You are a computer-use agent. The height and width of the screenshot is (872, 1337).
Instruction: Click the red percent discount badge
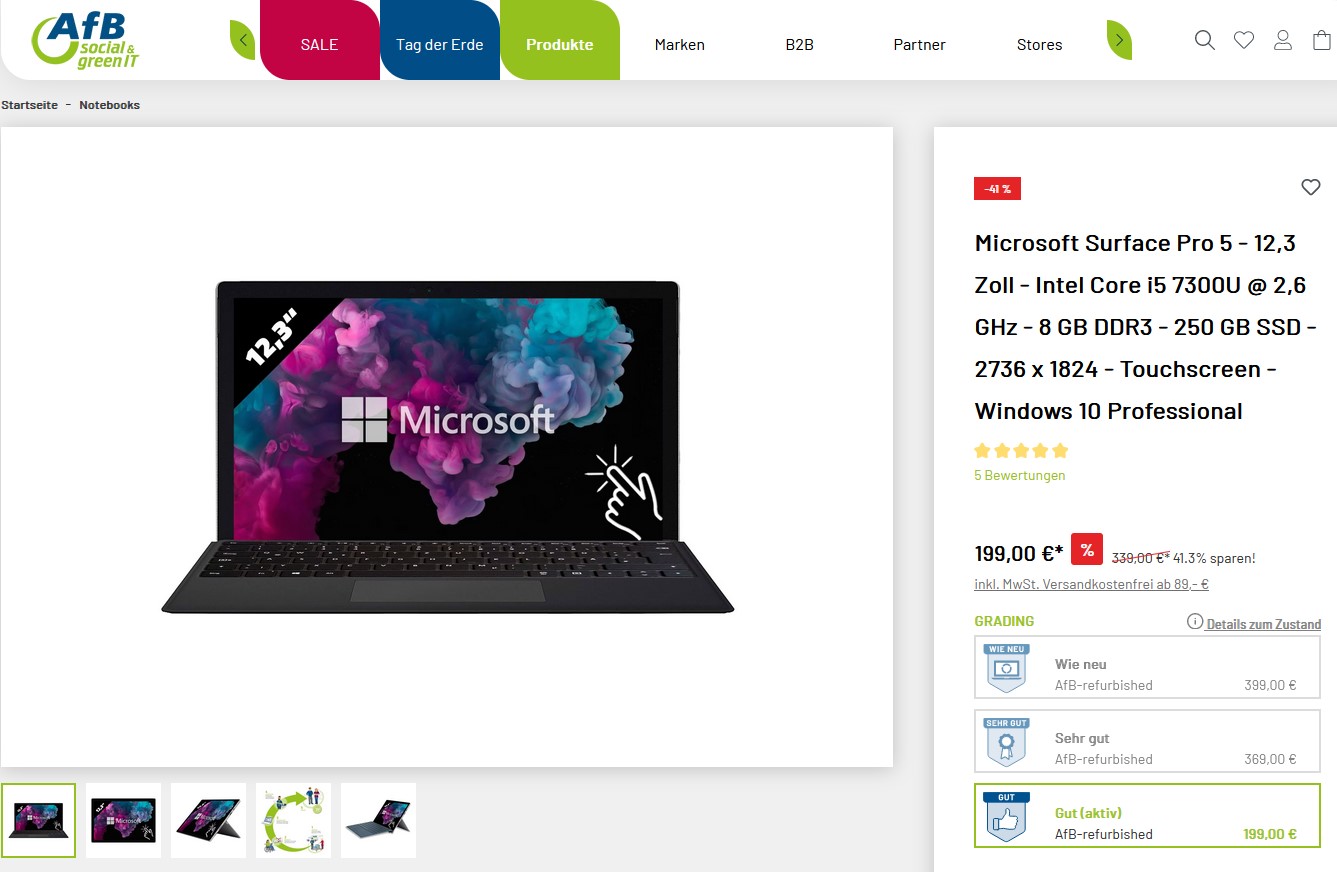point(1087,550)
